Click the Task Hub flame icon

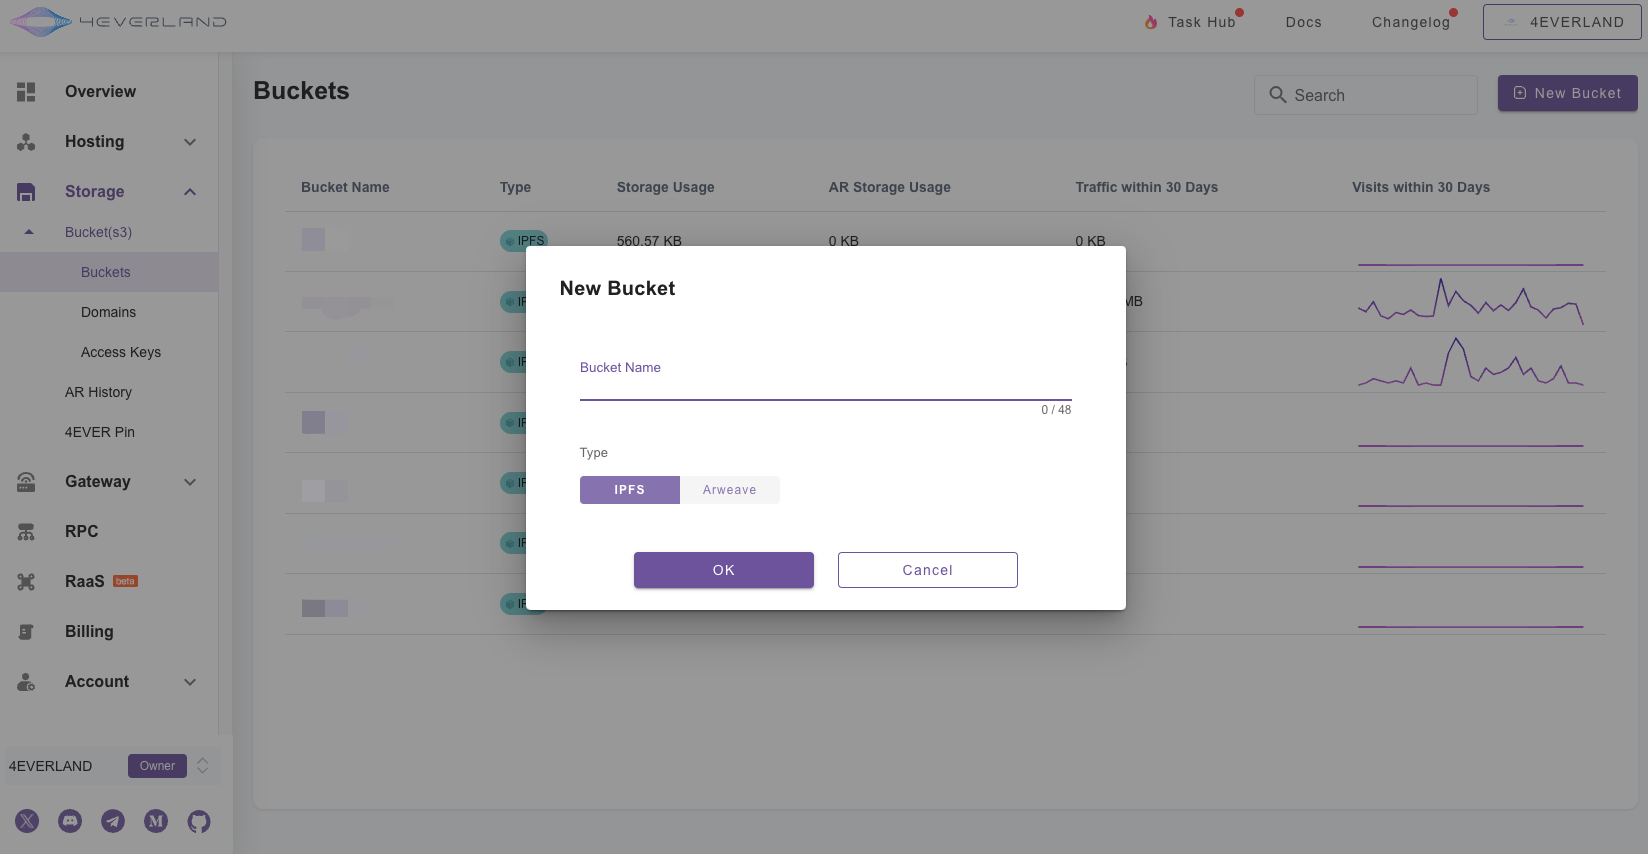click(x=1151, y=22)
